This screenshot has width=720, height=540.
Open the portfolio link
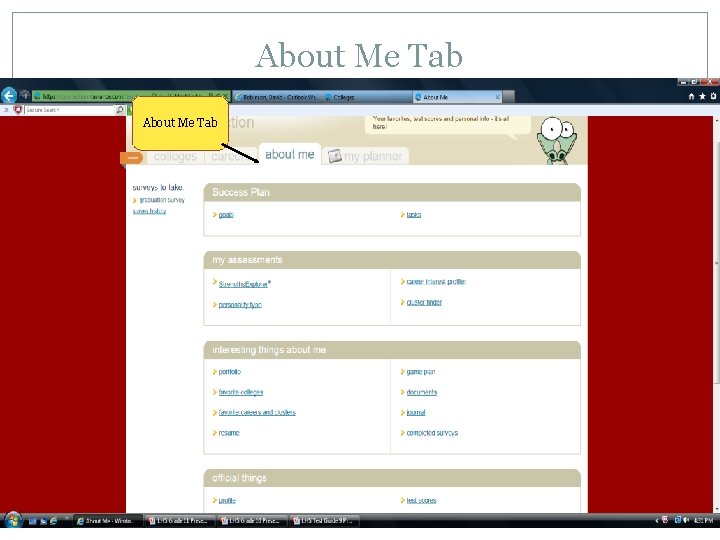(x=230, y=372)
